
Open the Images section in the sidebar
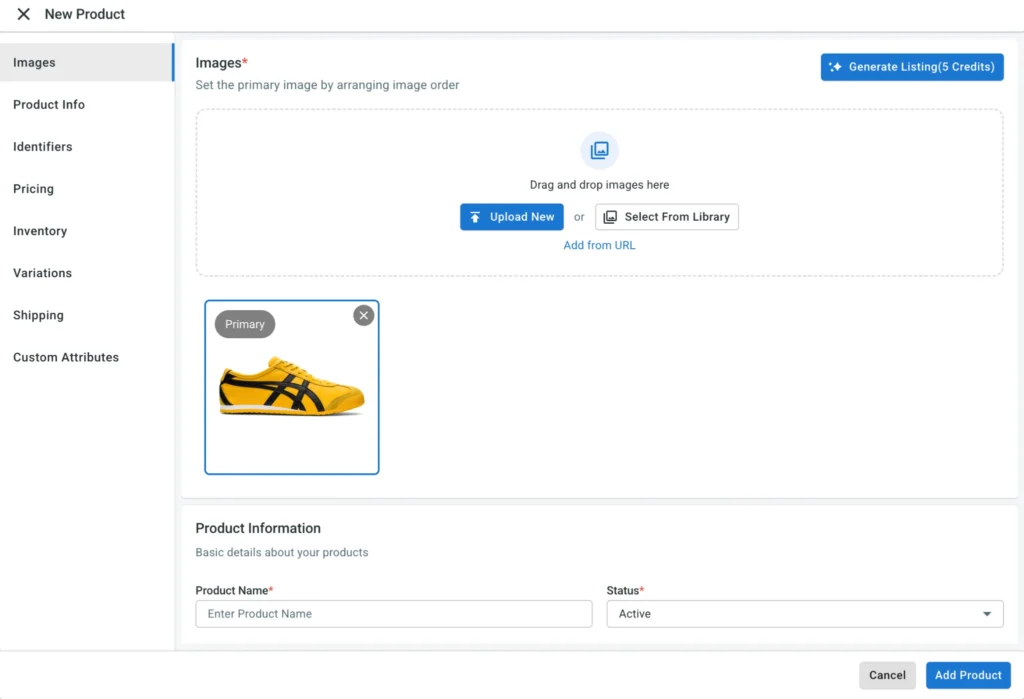[x=87, y=63]
